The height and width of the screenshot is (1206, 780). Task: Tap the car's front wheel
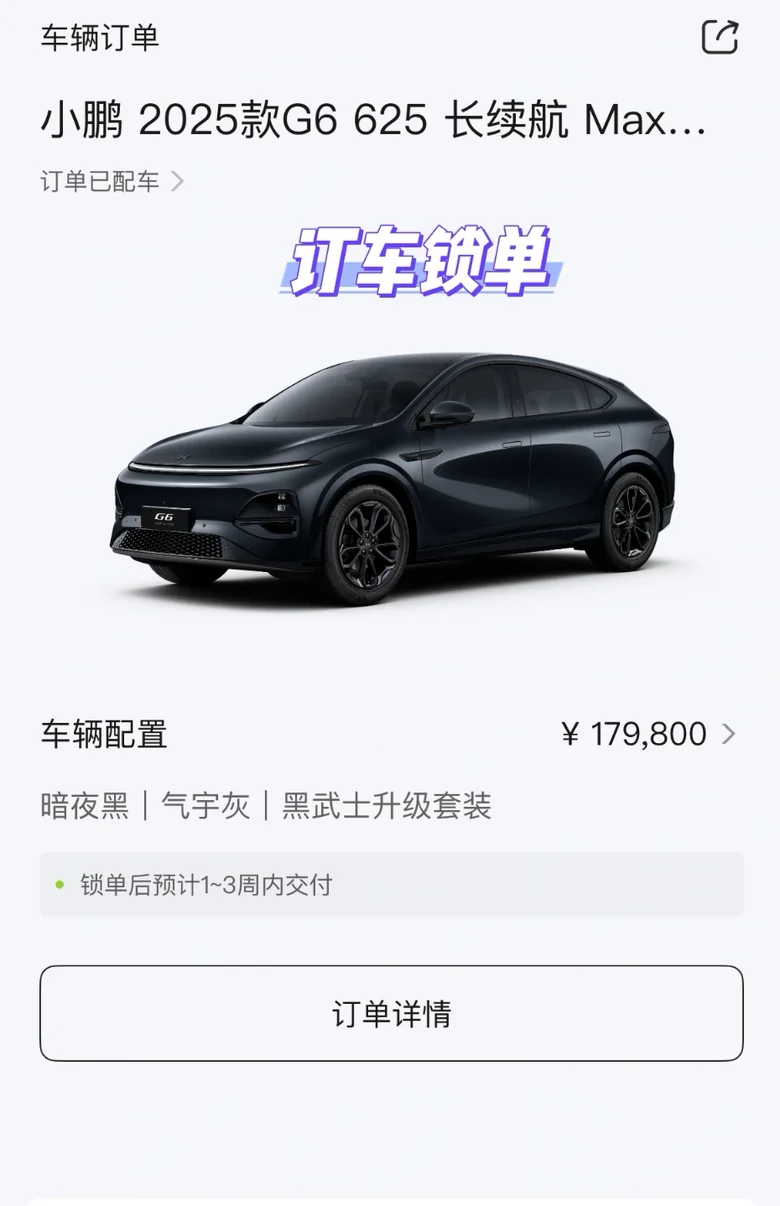pos(366,545)
